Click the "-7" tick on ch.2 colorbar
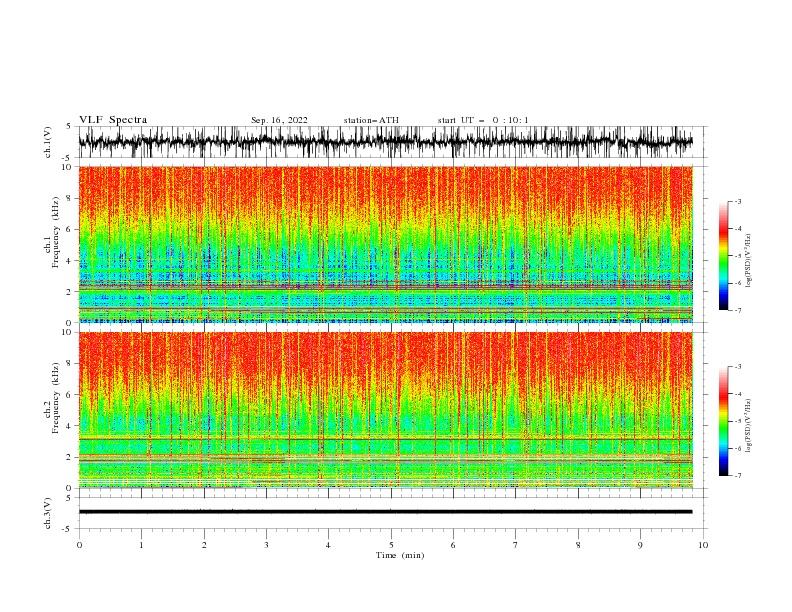Viewport: 792px width, 612px height. (738, 476)
